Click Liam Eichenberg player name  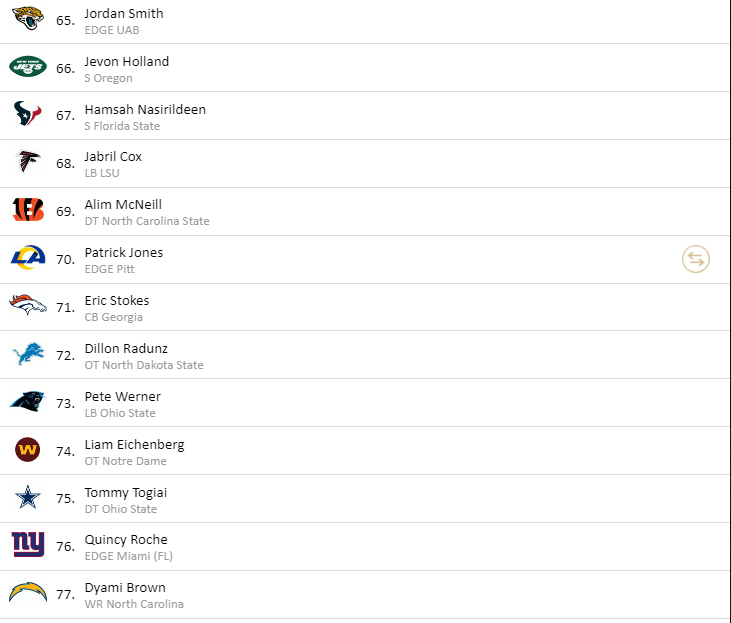[x=134, y=445]
